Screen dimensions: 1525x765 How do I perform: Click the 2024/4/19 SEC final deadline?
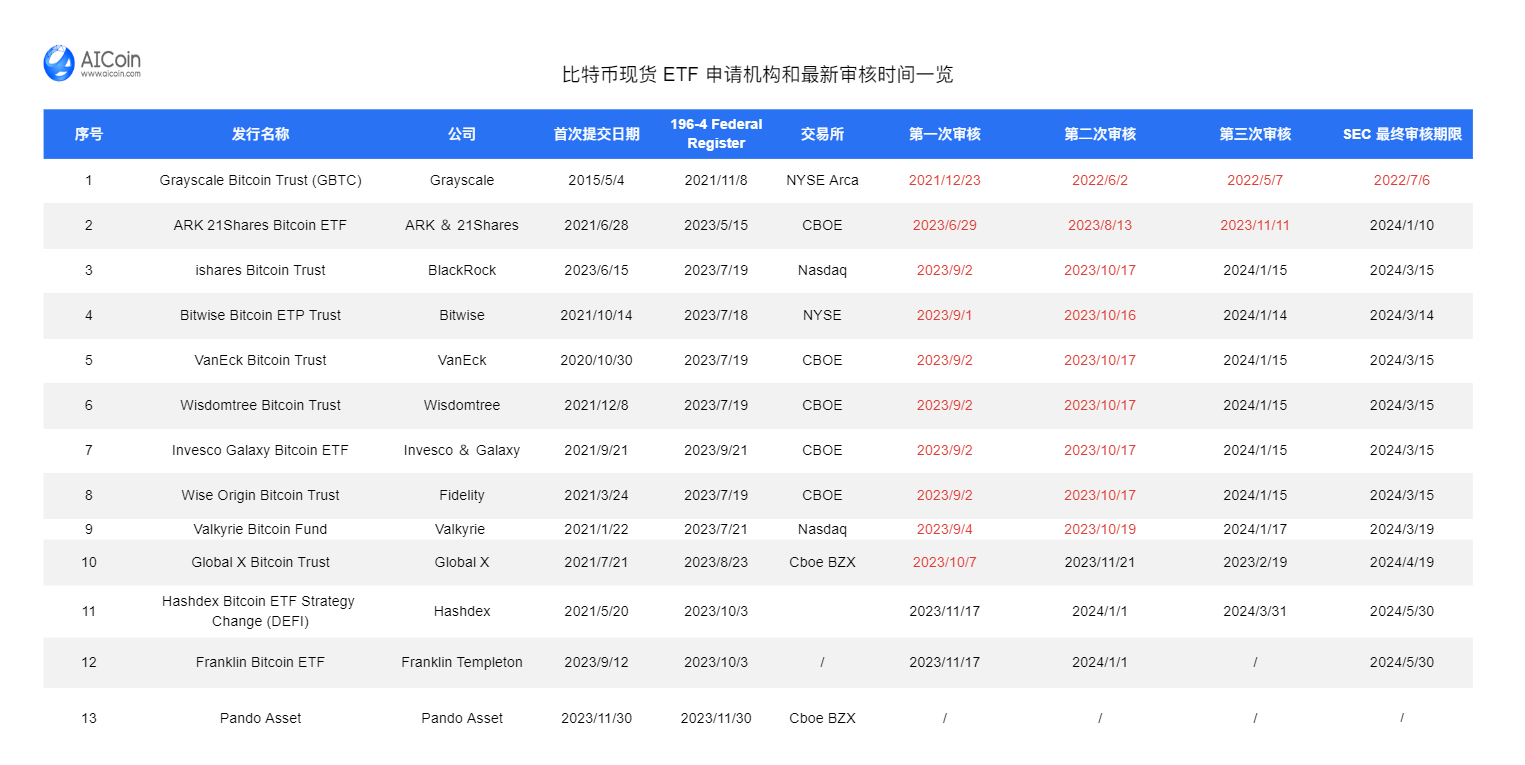point(1402,562)
